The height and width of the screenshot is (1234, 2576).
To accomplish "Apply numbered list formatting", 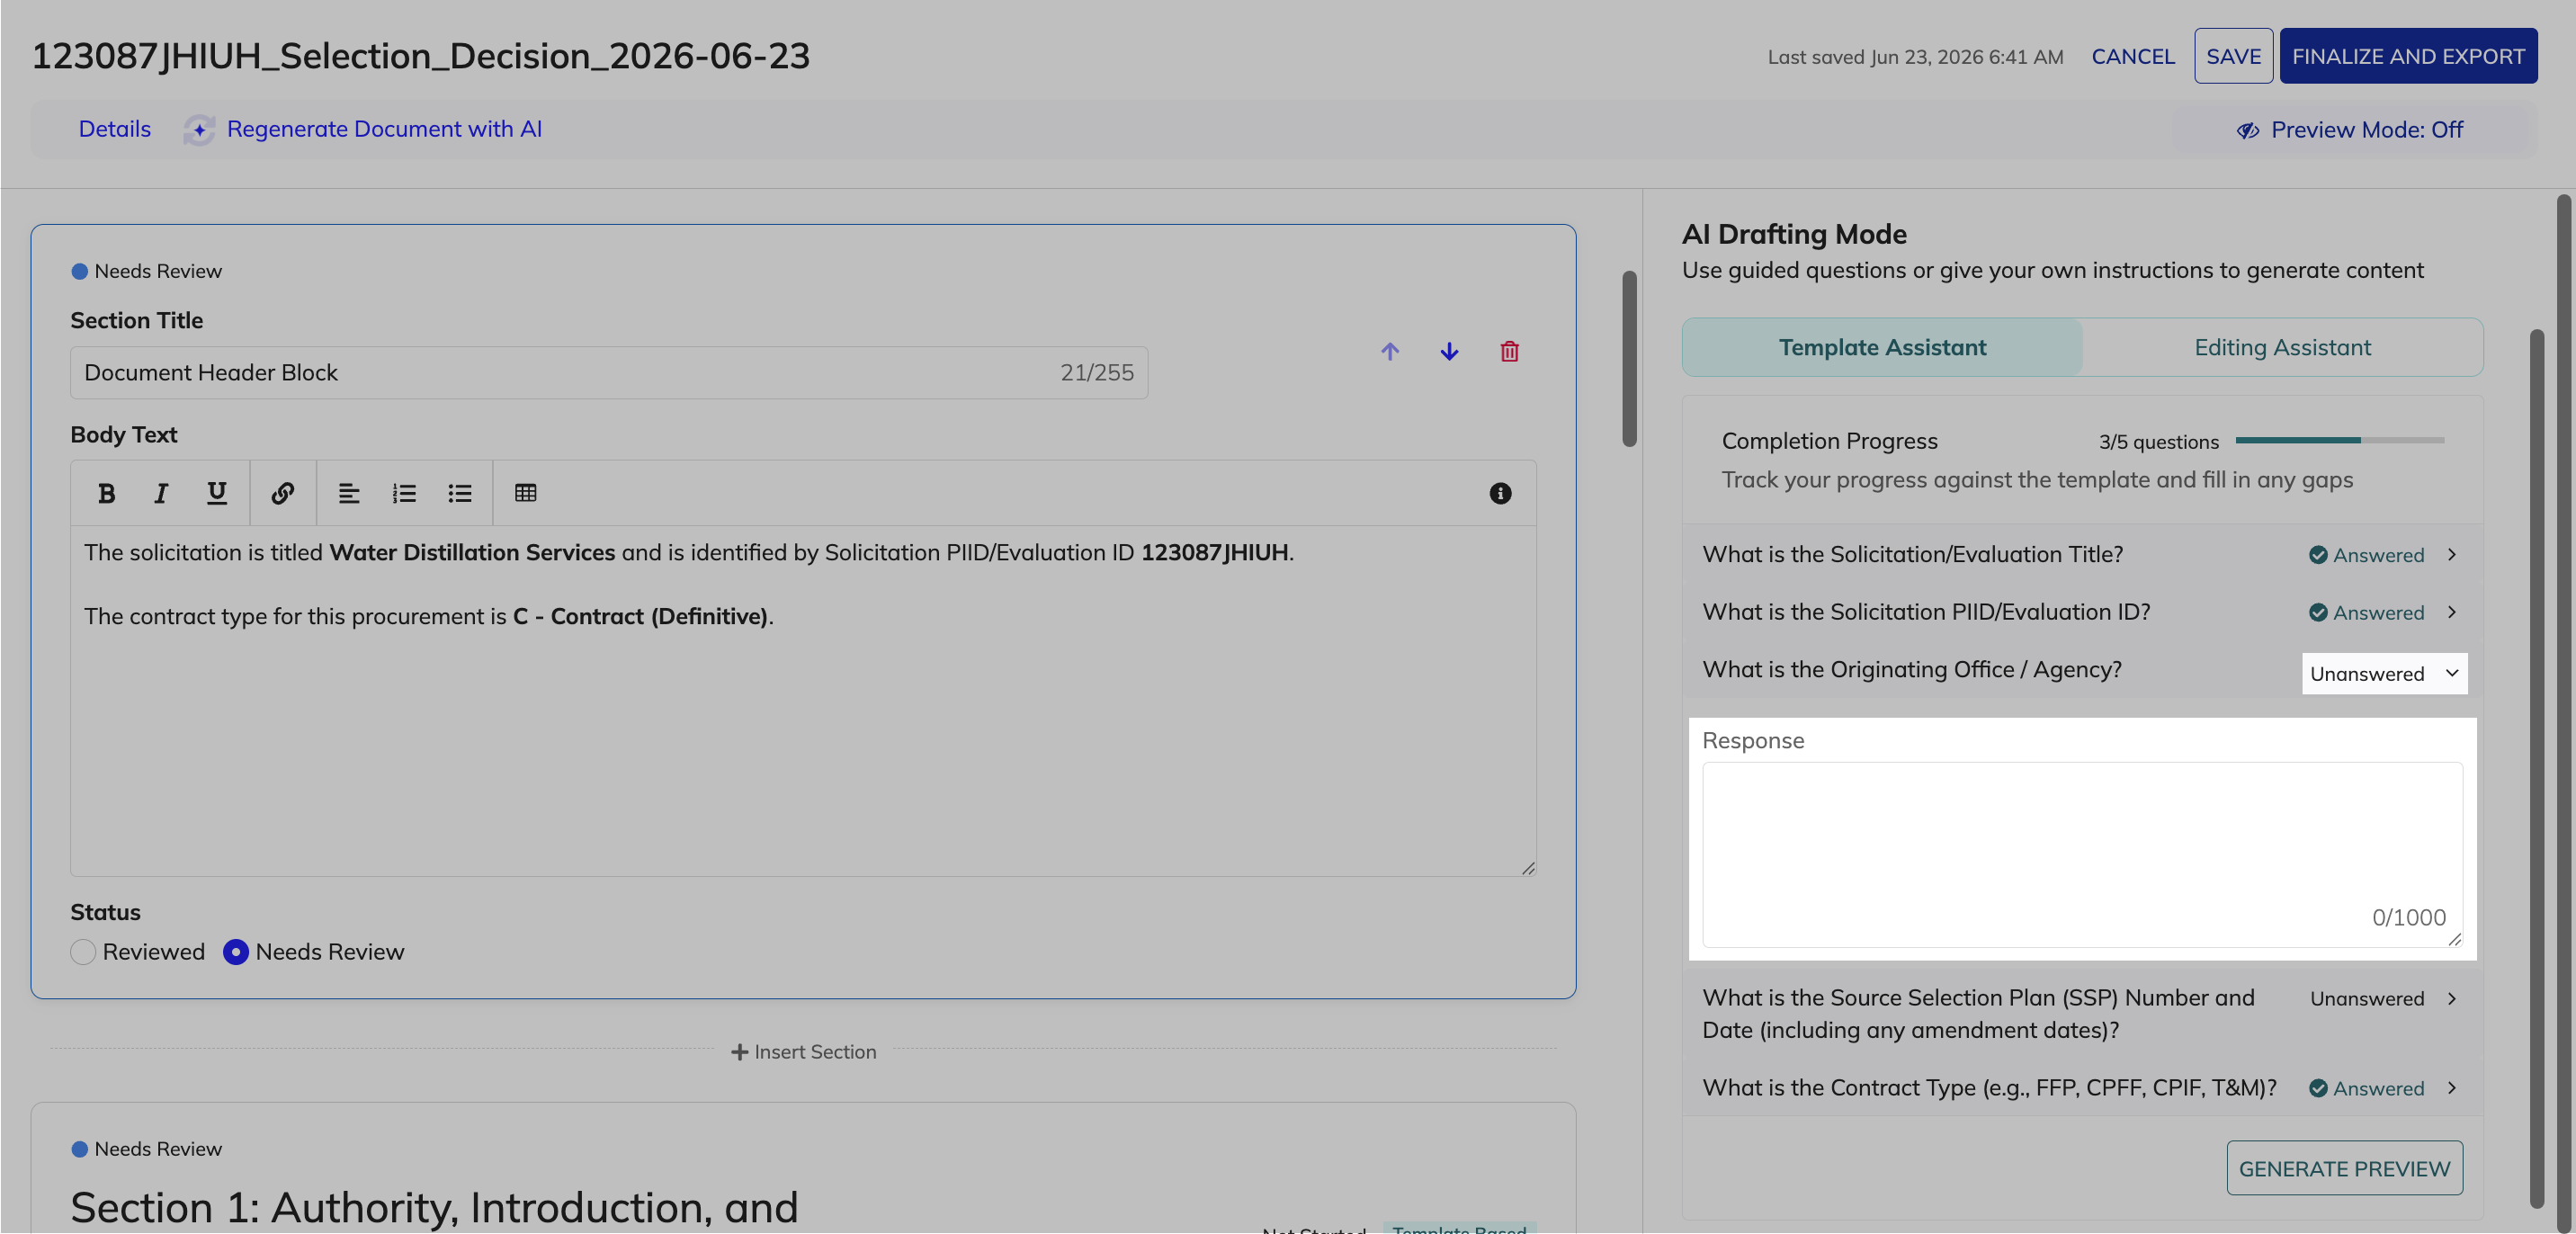I will tap(404, 493).
